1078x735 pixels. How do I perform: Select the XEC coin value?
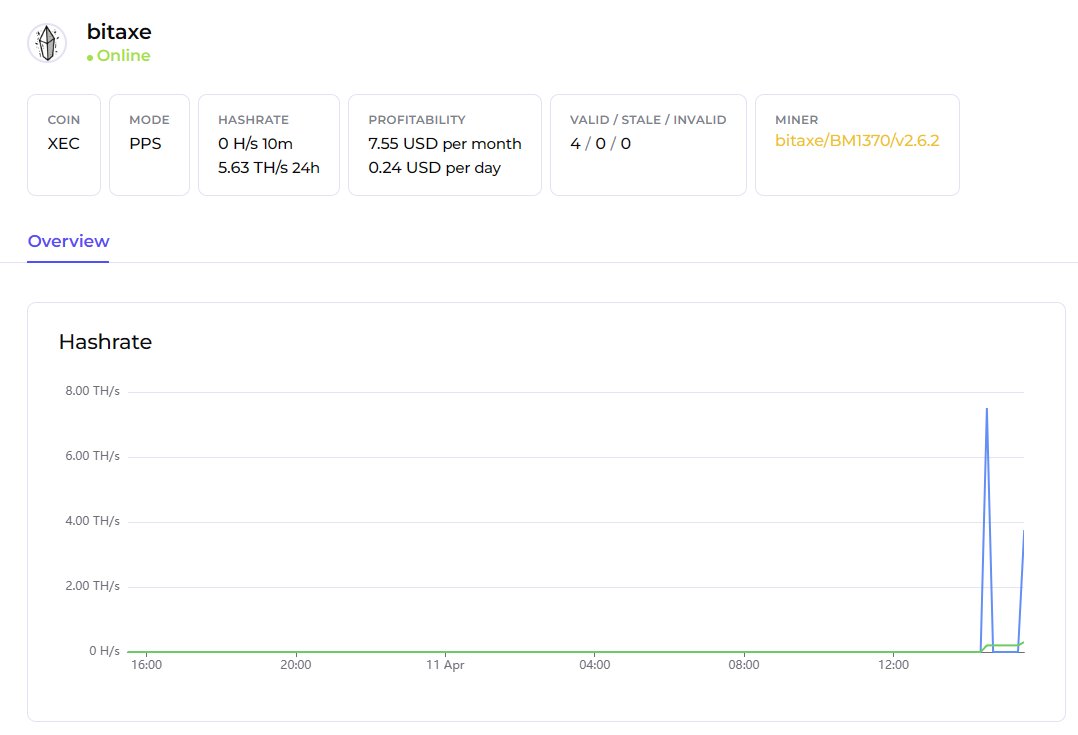click(x=63, y=144)
